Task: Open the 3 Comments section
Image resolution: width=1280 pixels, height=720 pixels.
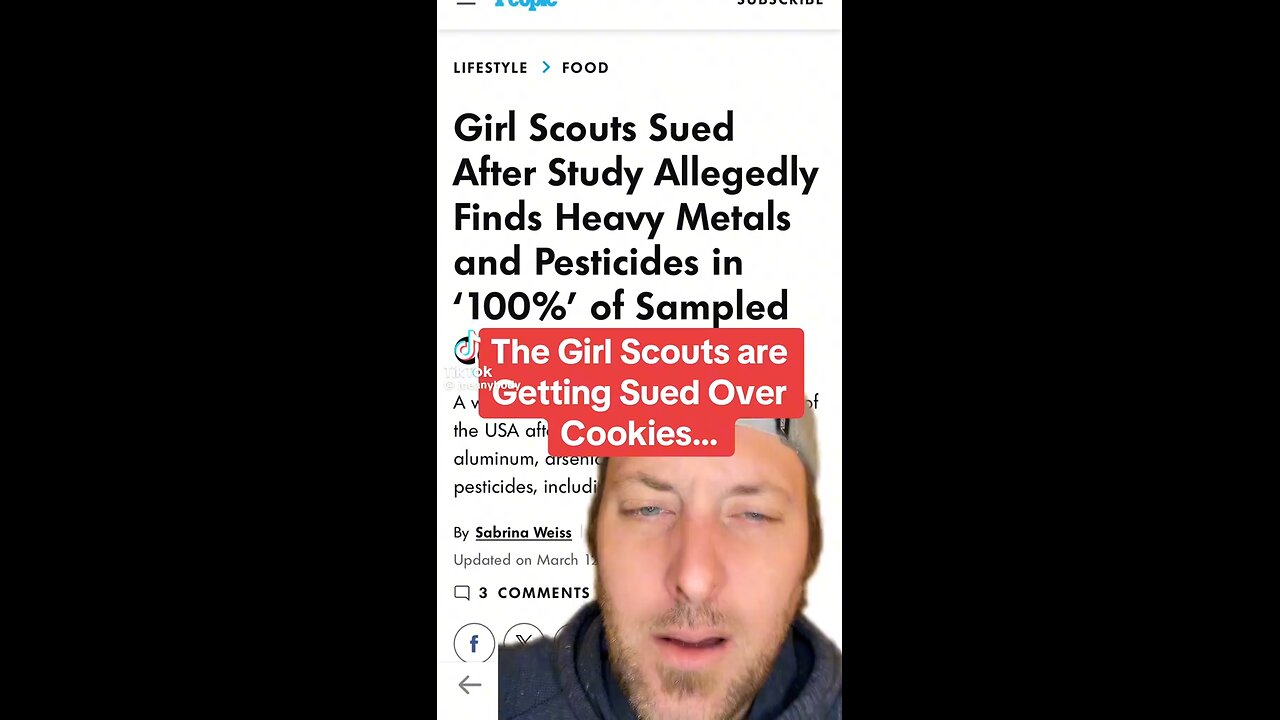Action: pyautogui.click(x=534, y=593)
